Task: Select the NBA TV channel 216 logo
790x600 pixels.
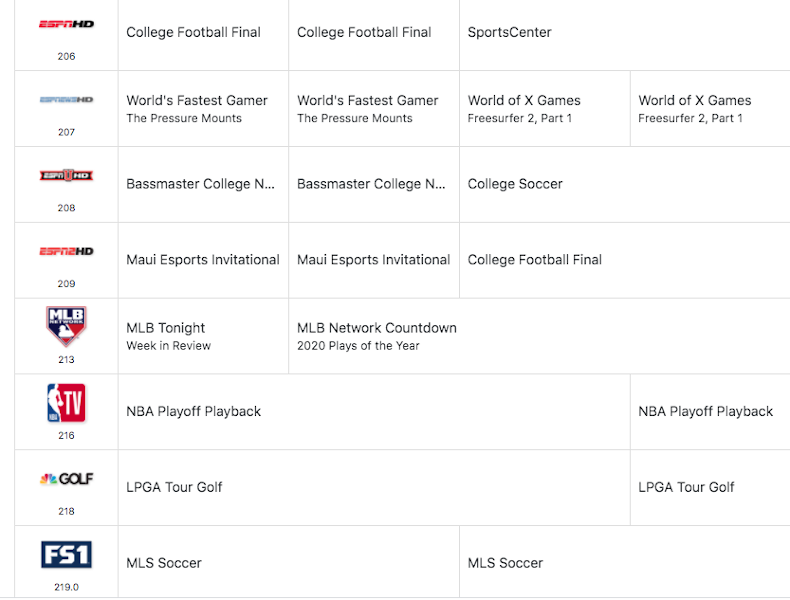Action: click(66, 403)
